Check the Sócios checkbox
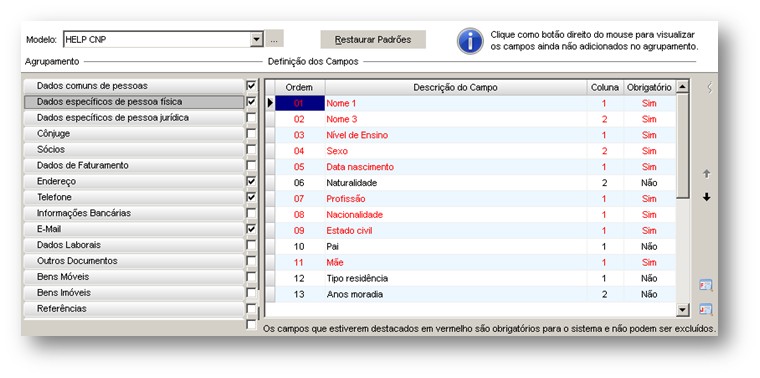The width and height of the screenshot is (760, 378). 251,150
